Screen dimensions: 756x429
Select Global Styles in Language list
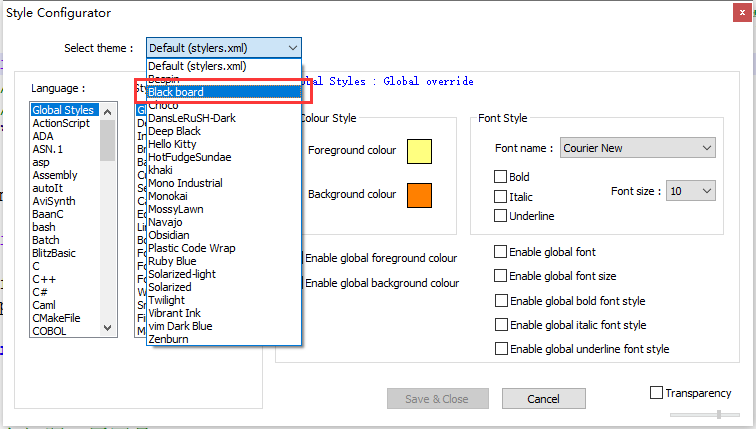click(x=65, y=110)
